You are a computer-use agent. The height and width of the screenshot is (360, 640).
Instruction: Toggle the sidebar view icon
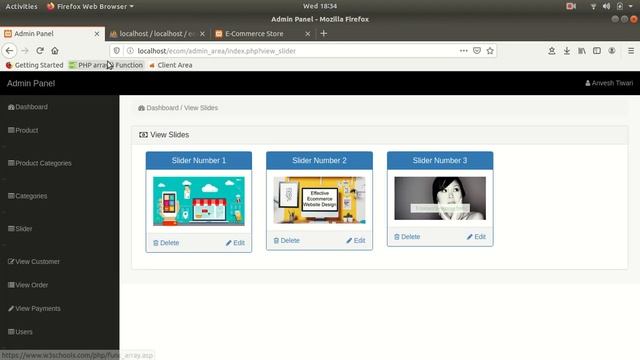tap(597, 51)
